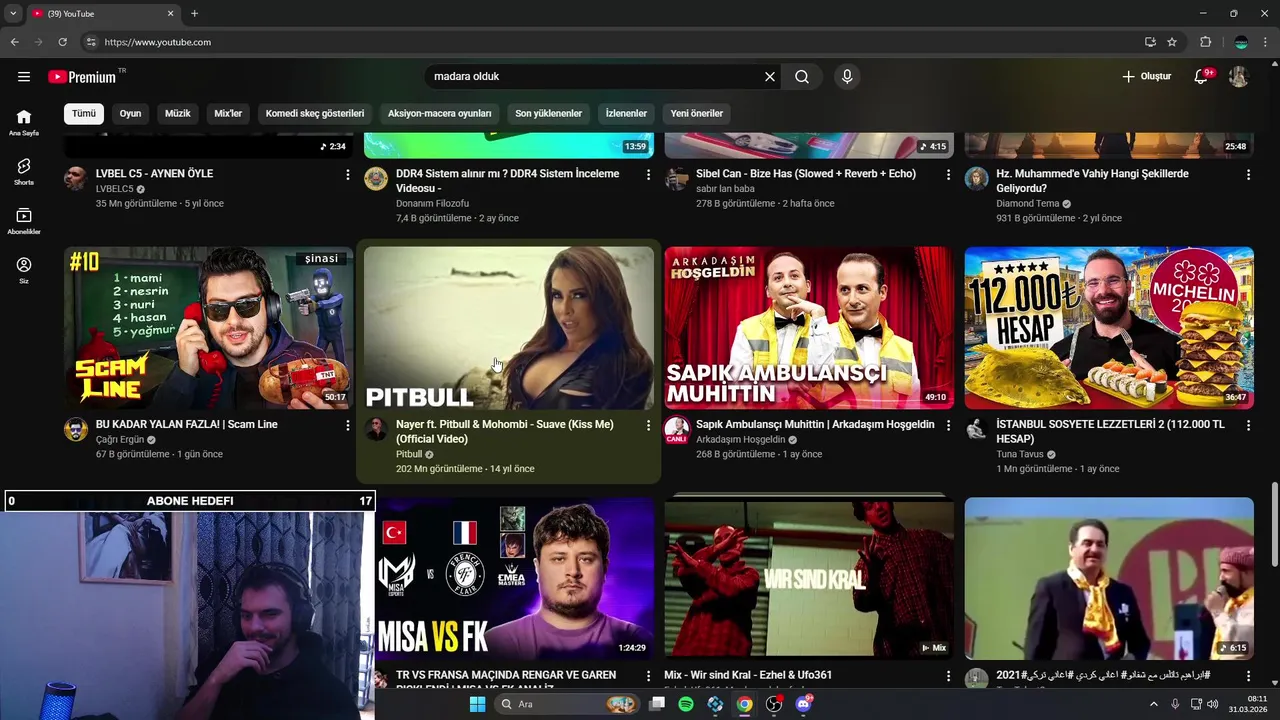Select the Son yüklenenler chip
This screenshot has height=720, width=1280.
[x=548, y=113]
